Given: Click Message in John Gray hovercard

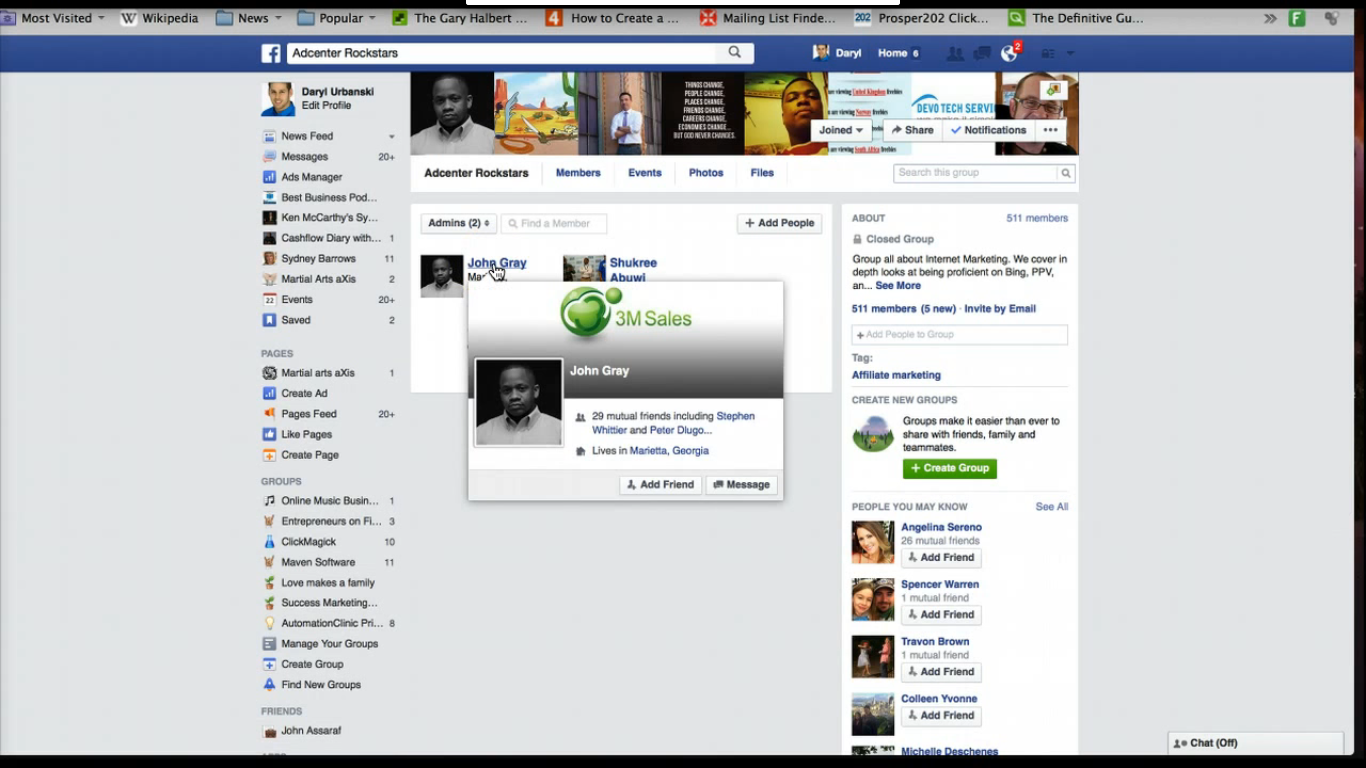Looking at the screenshot, I should pyautogui.click(x=741, y=485).
